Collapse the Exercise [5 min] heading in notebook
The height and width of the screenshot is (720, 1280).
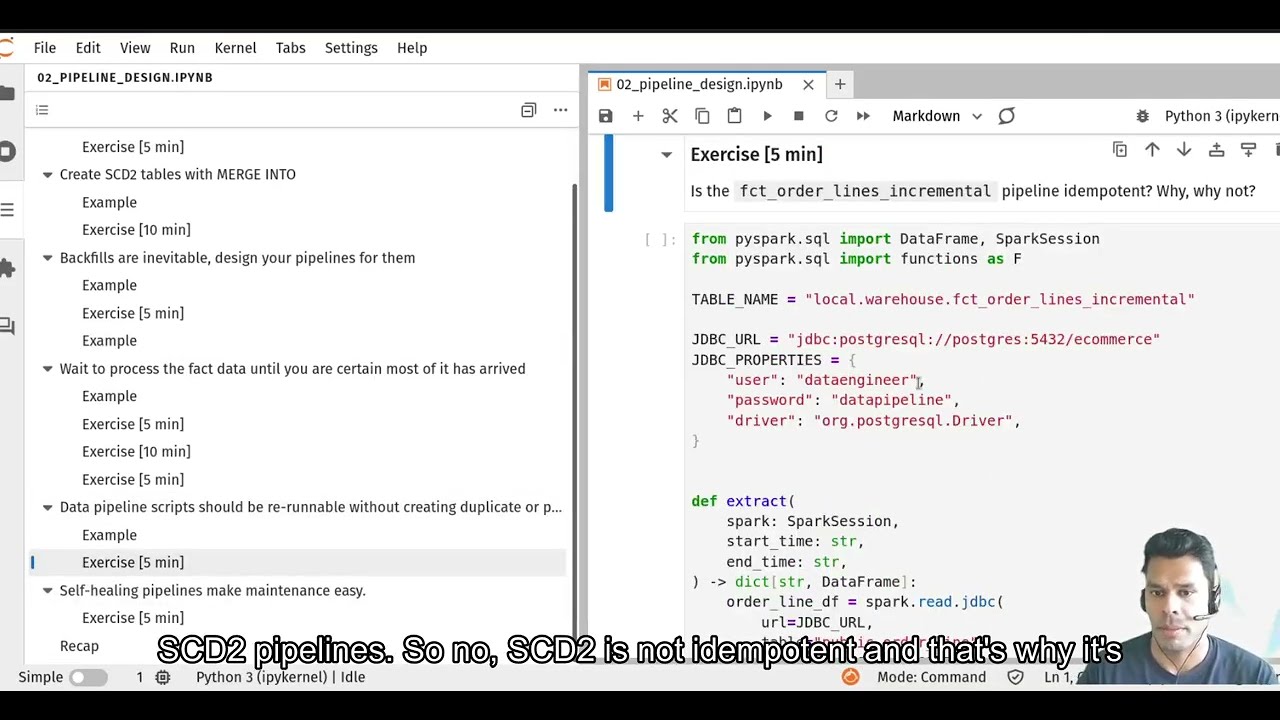click(x=666, y=154)
